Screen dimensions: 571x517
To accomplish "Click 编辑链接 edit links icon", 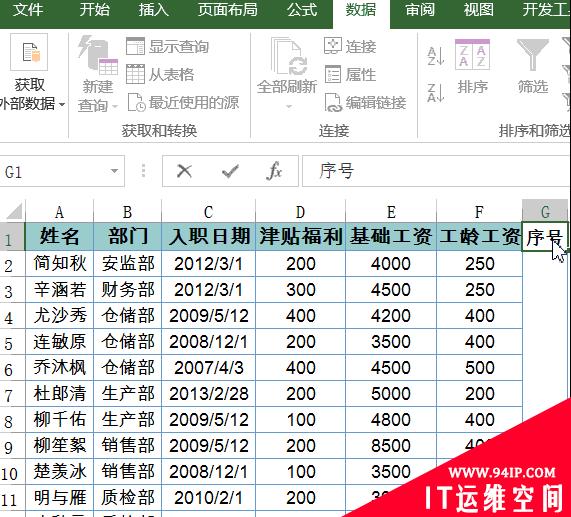I will (333, 103).
